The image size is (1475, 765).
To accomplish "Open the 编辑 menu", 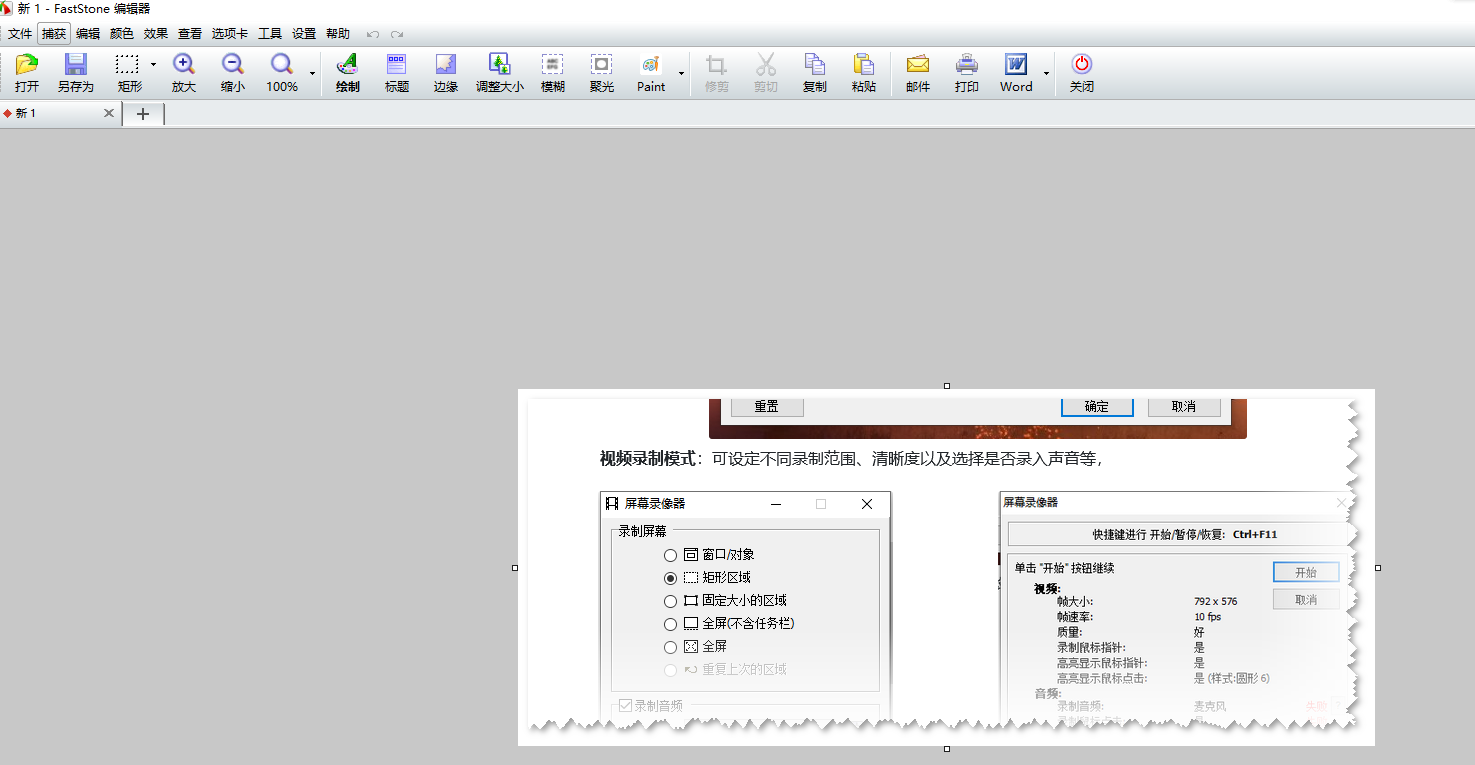I will pos(88,33).
